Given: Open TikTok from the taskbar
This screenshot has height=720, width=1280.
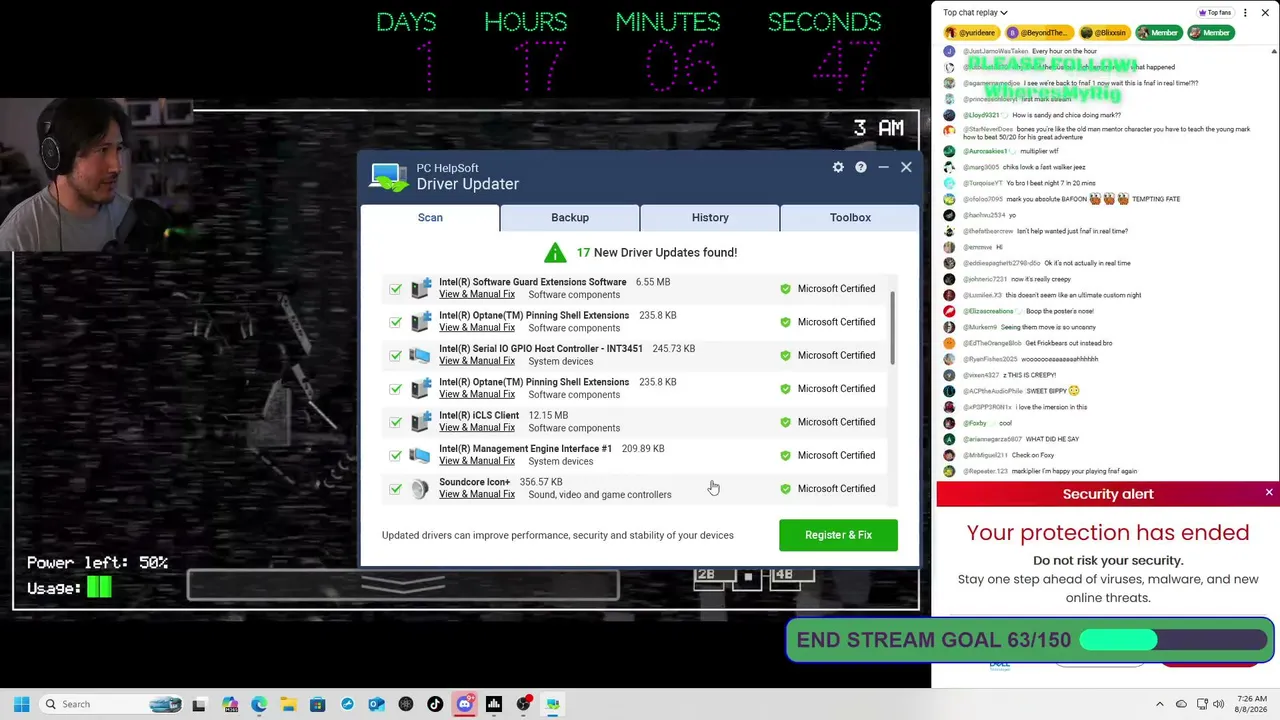Looking at the screenshot, I should 435,704.
